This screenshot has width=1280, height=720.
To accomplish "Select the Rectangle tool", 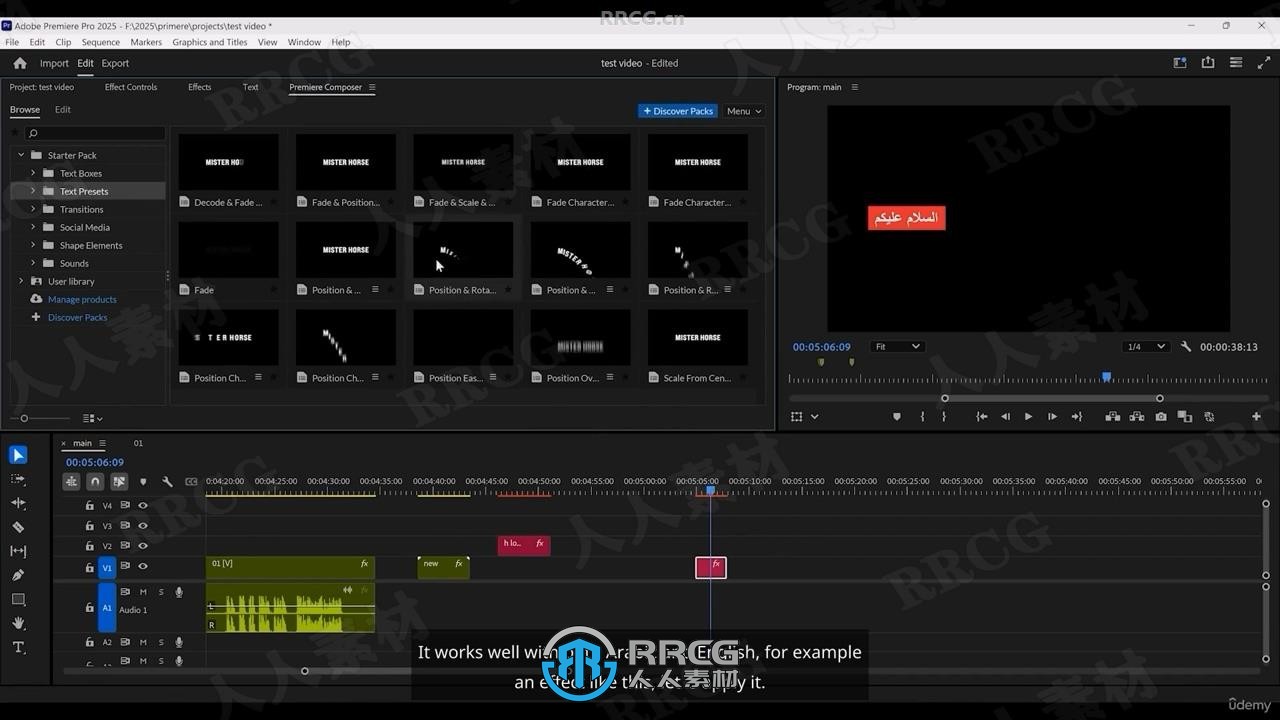I will coord(18,599).
